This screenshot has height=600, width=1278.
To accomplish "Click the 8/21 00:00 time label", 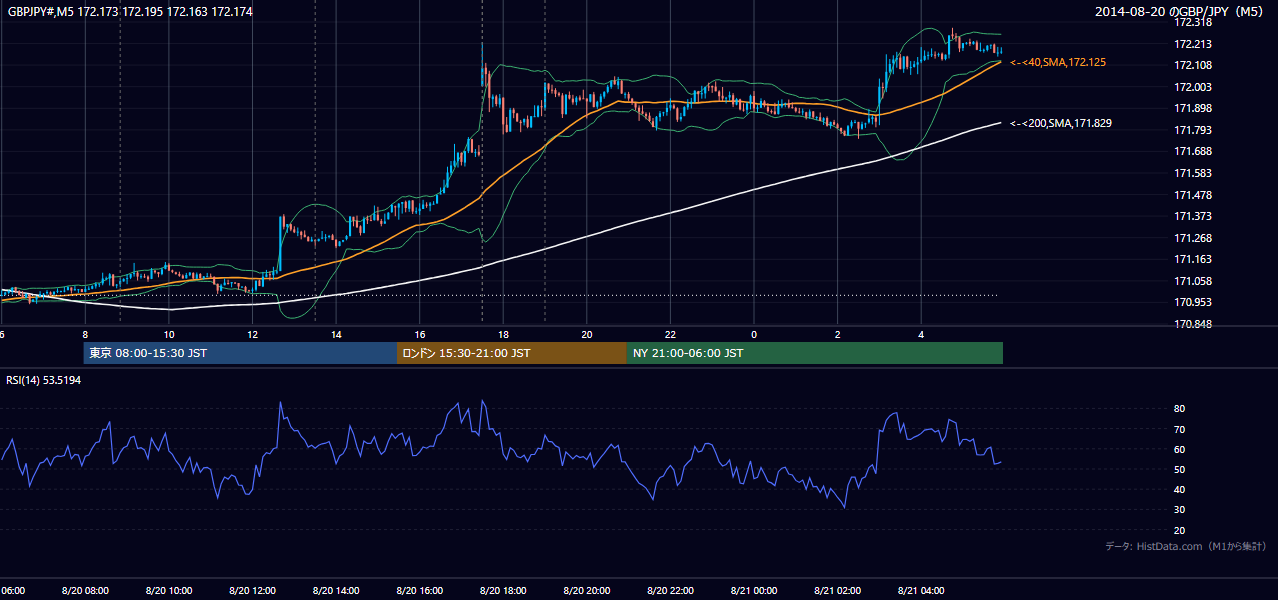I will (754, 591).
